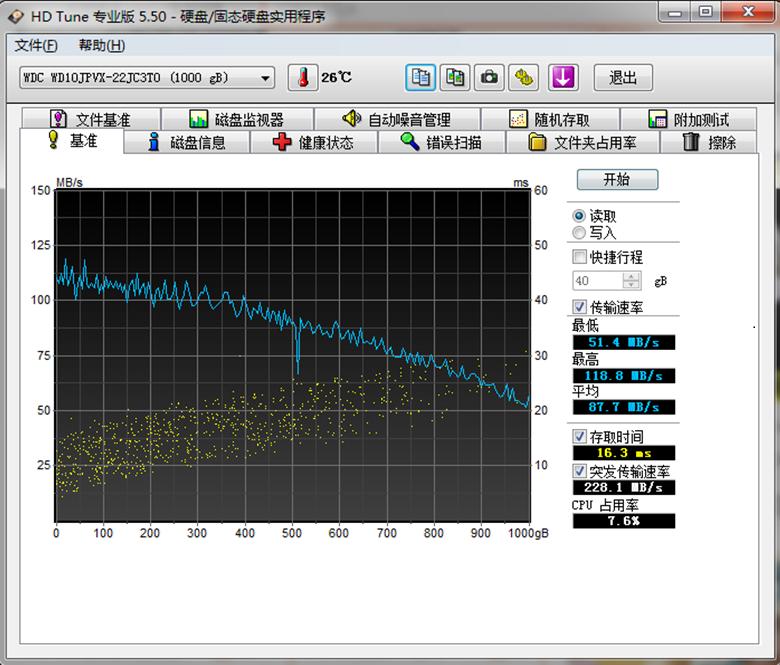Viewport: 780px width, 665px height.
Task: Enable the 快捷行程 checkbox
Action: pos(579,257)
